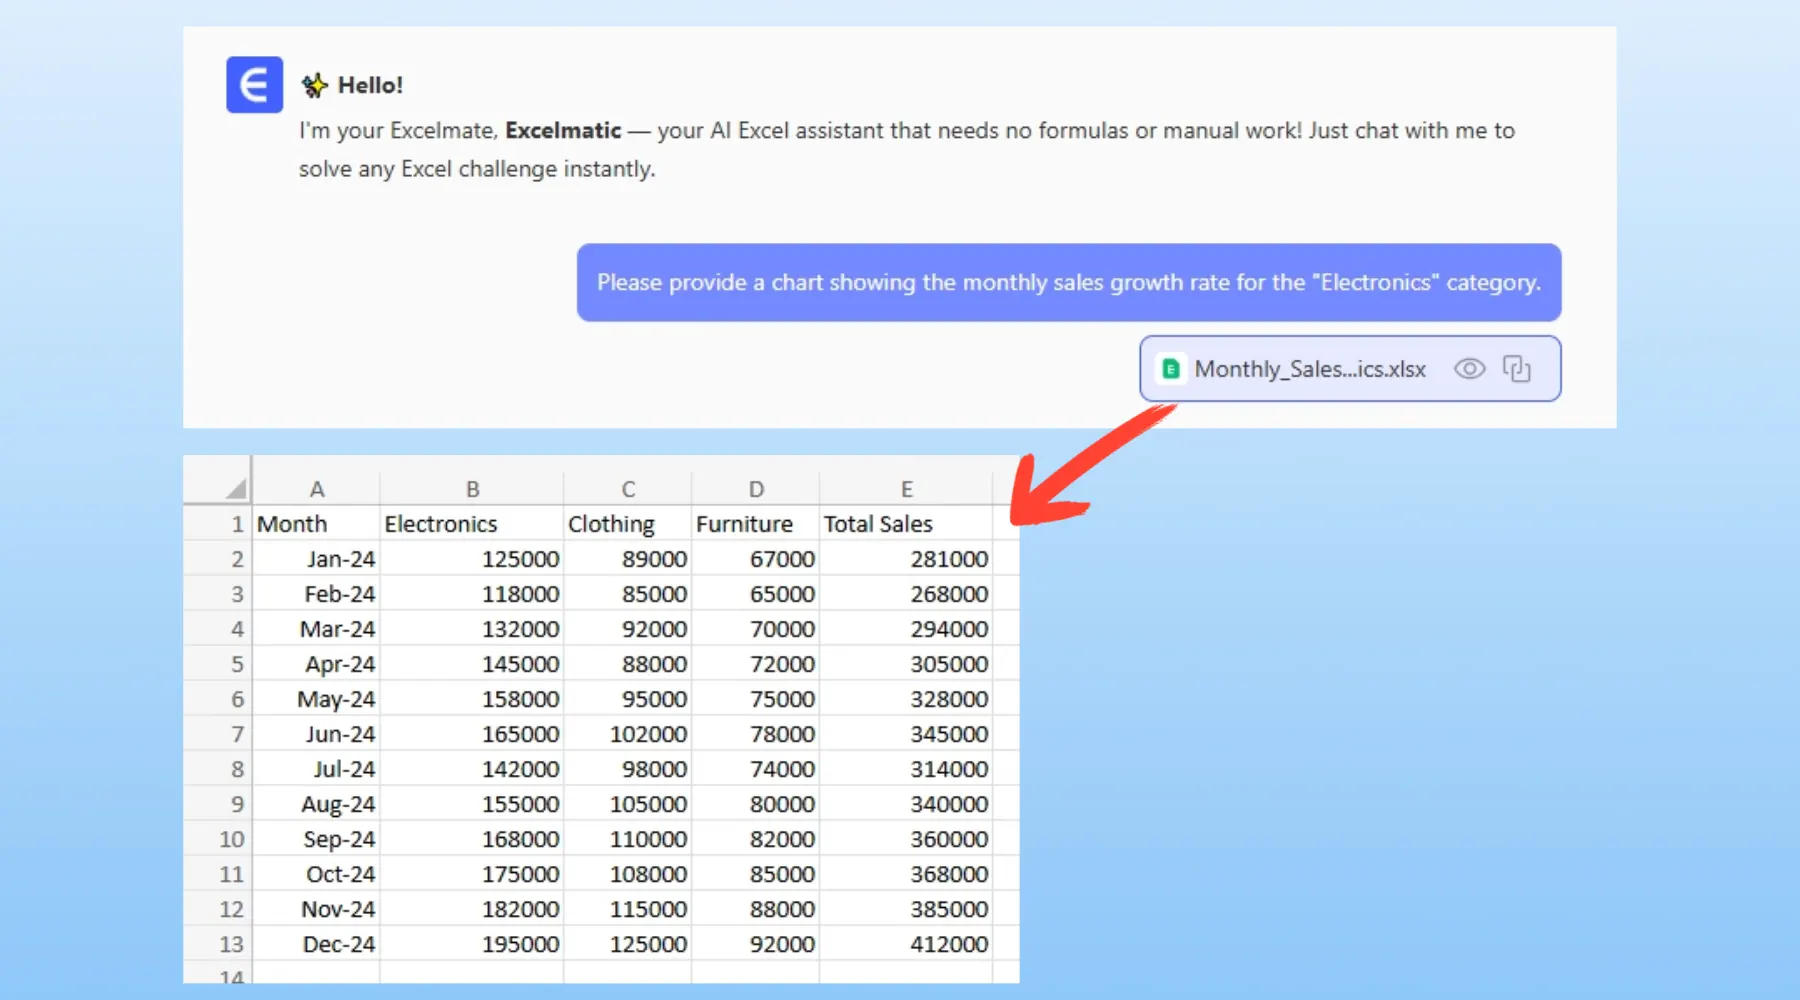Click the green spreadsheet file icon
The image size is (1800, 1000).
pos(1170,369)
